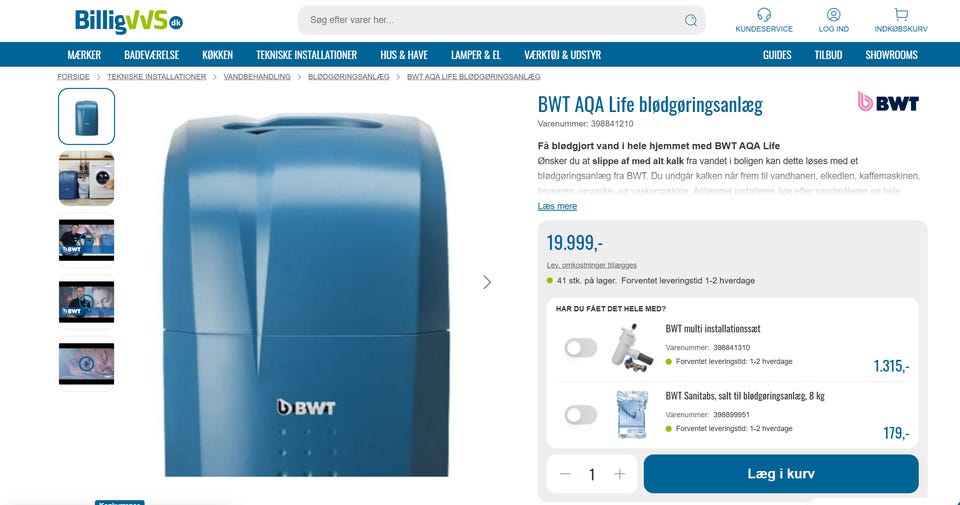
Task: Click the Log ind user icon
Action: pos(833,15)
